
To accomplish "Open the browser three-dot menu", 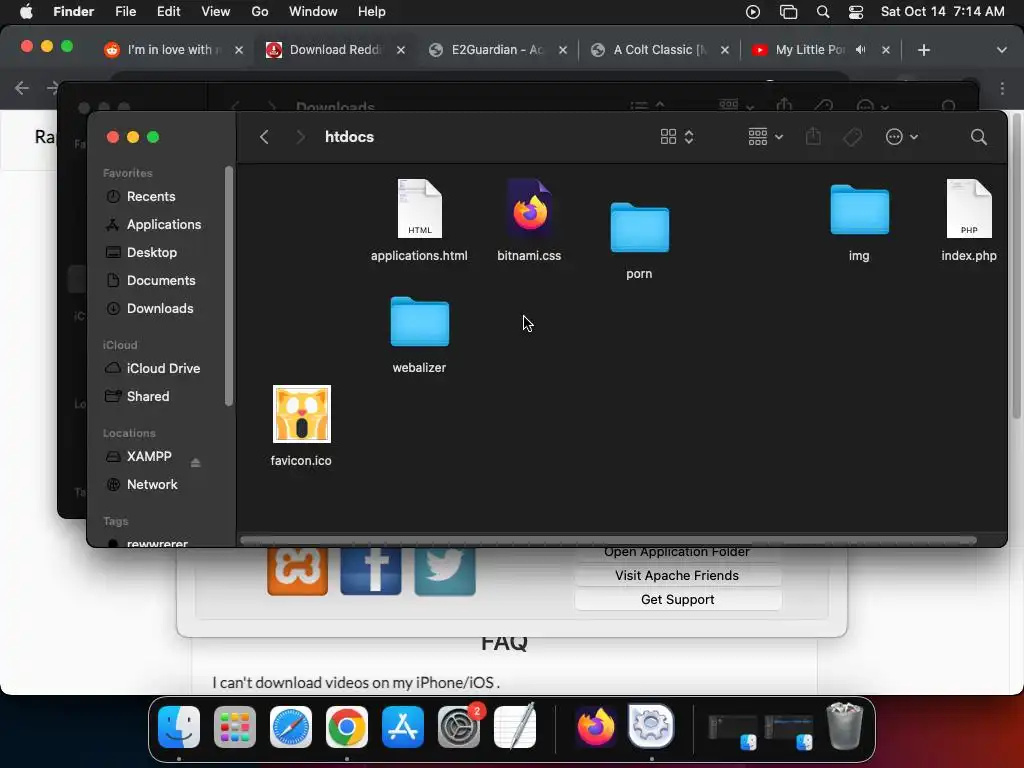I will [x=1002, y=88].
